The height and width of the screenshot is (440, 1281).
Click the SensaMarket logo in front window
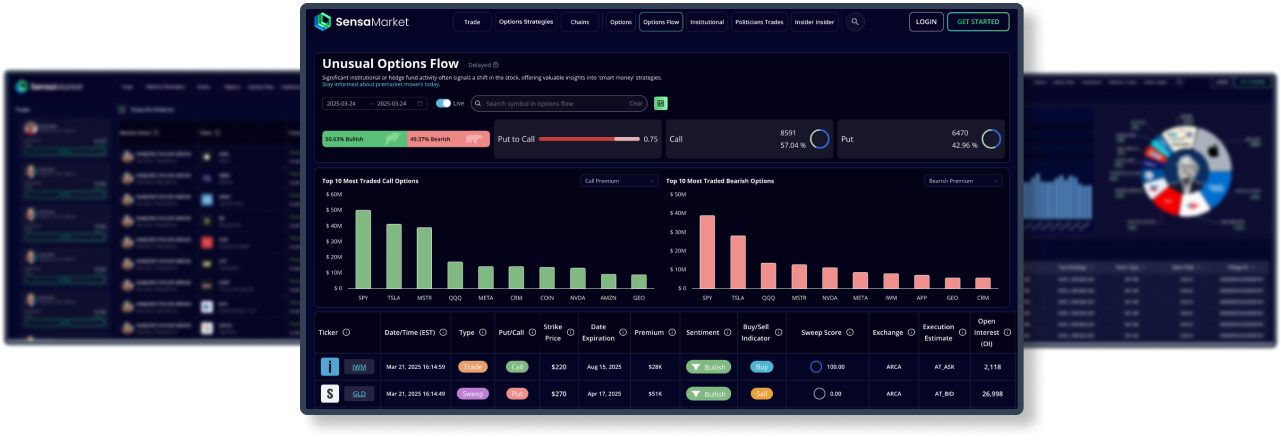pyautogui.click(x=361, y=21)
